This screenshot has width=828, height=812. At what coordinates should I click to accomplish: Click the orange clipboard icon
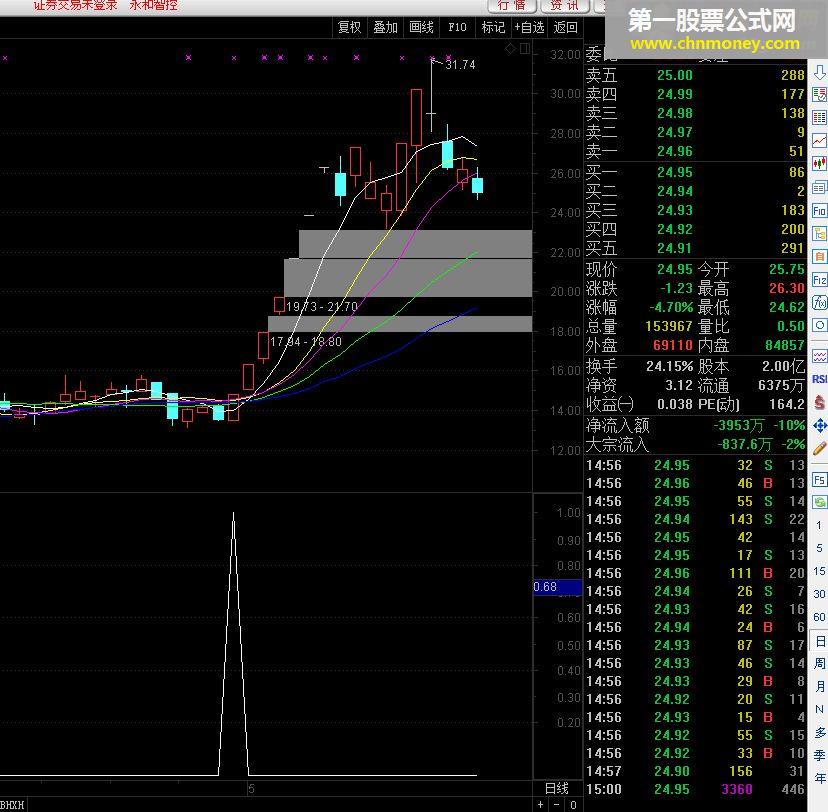click(820, 257)
